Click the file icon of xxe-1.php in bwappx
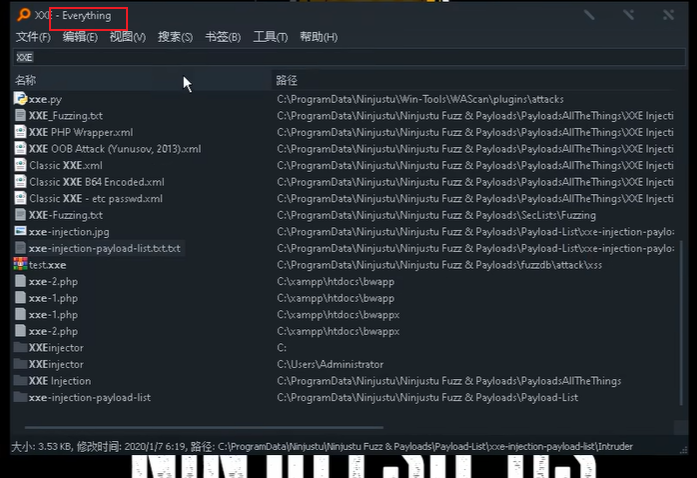The height and width of the screenshot is (478, 697). 20,314
